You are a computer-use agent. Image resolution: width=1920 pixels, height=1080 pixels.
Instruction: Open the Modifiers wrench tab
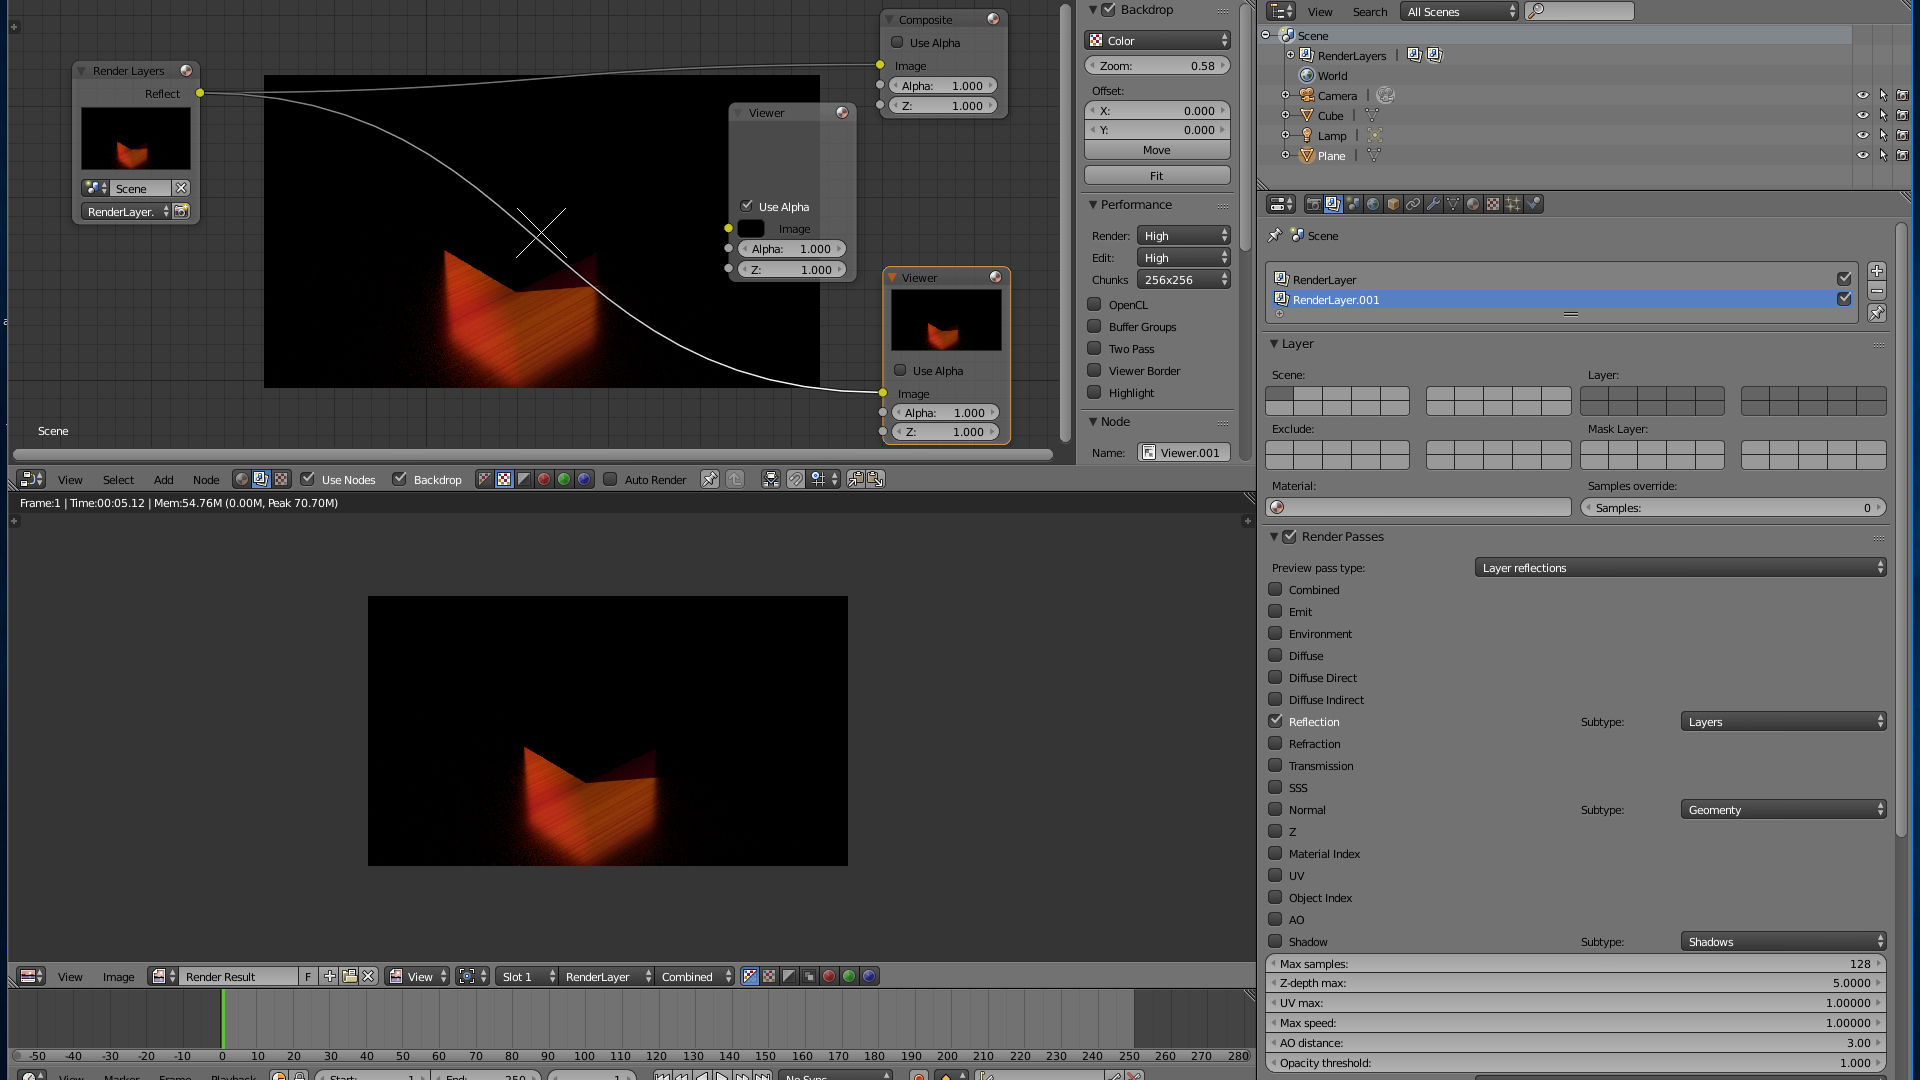(1433, 204)
